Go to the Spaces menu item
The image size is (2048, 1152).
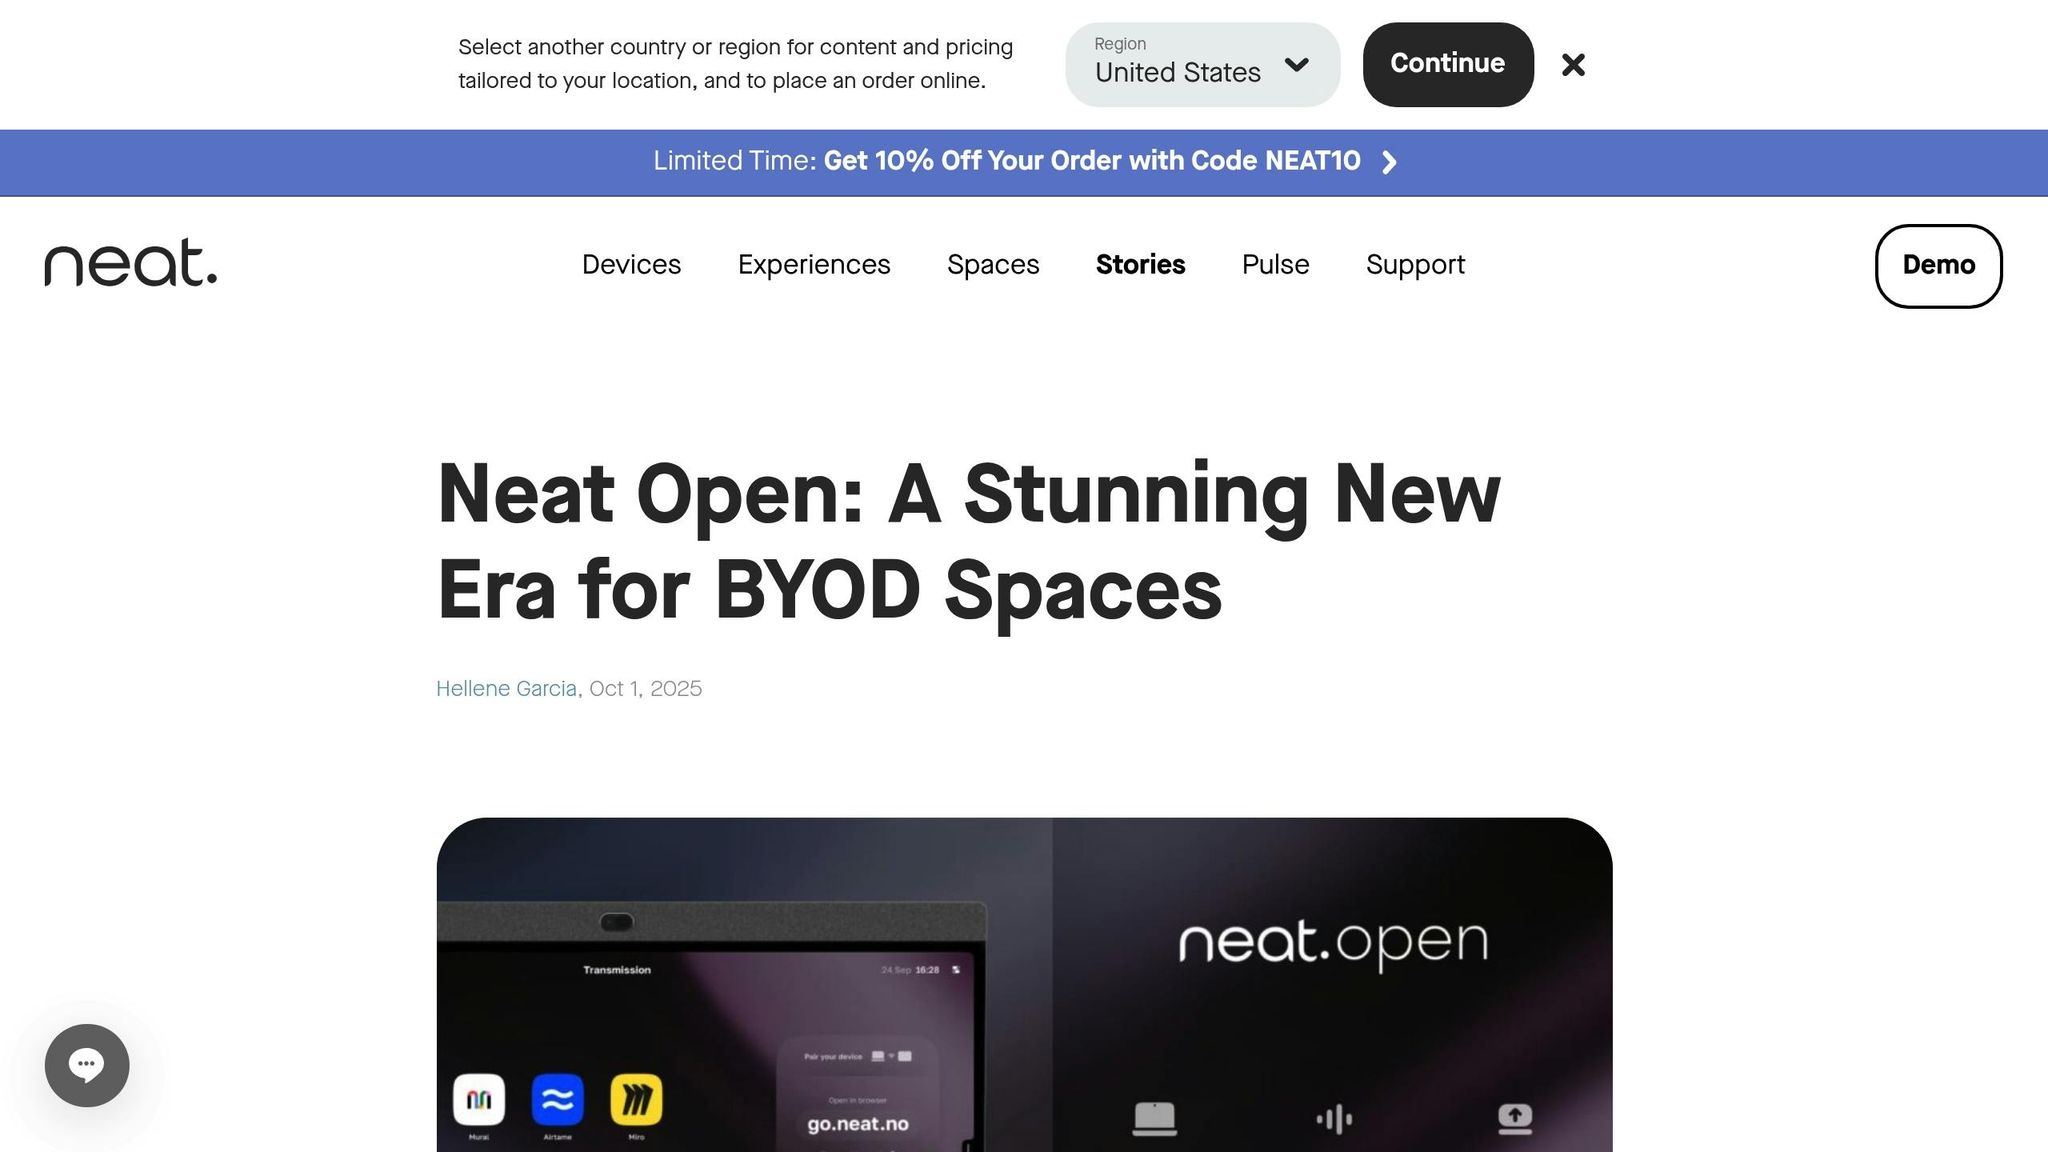pos(993,265)
